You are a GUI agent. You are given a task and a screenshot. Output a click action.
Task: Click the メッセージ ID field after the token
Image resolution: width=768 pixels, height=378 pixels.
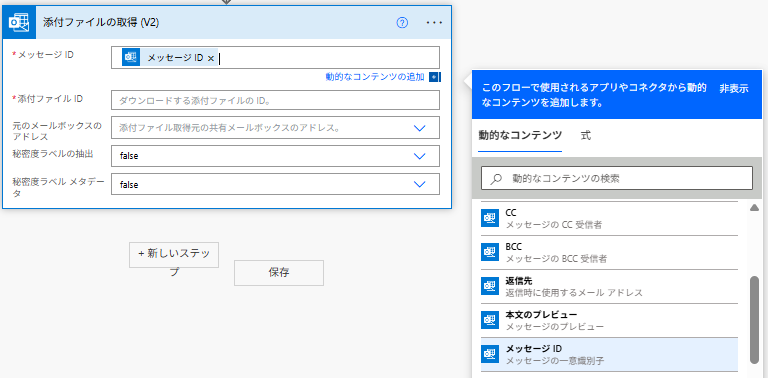pos(328,58)
